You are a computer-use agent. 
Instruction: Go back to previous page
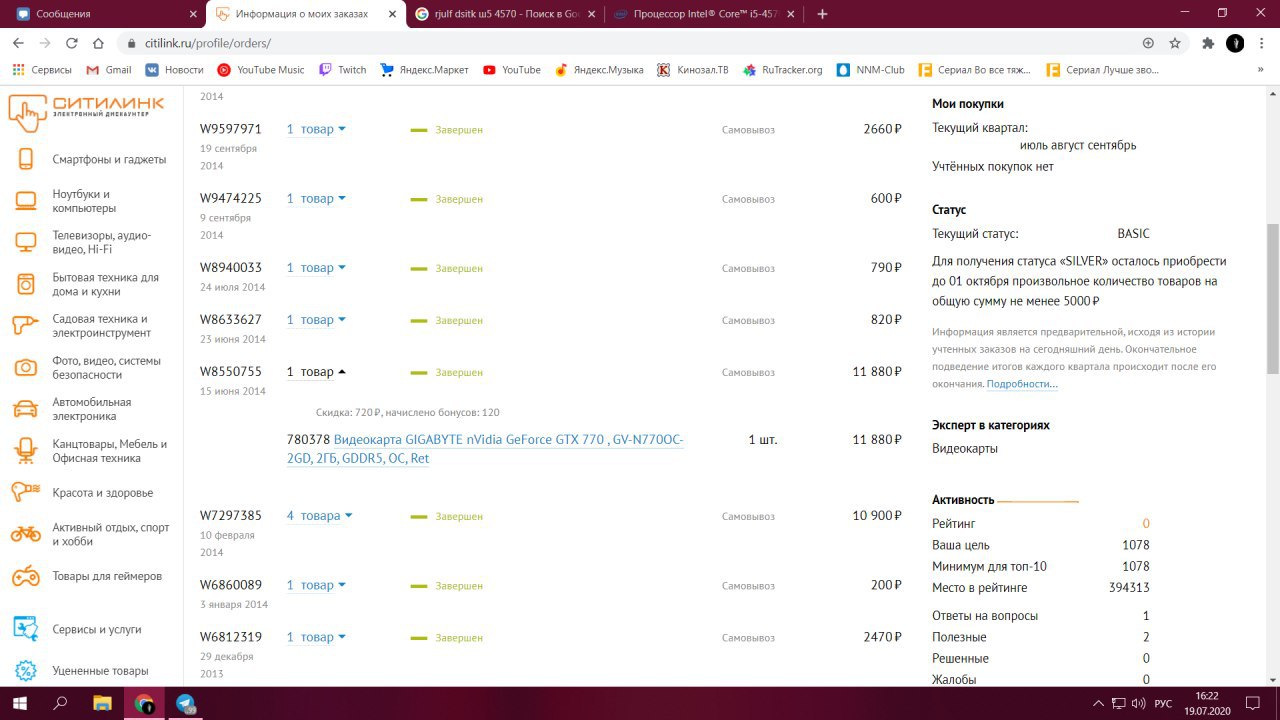[19, 43]
